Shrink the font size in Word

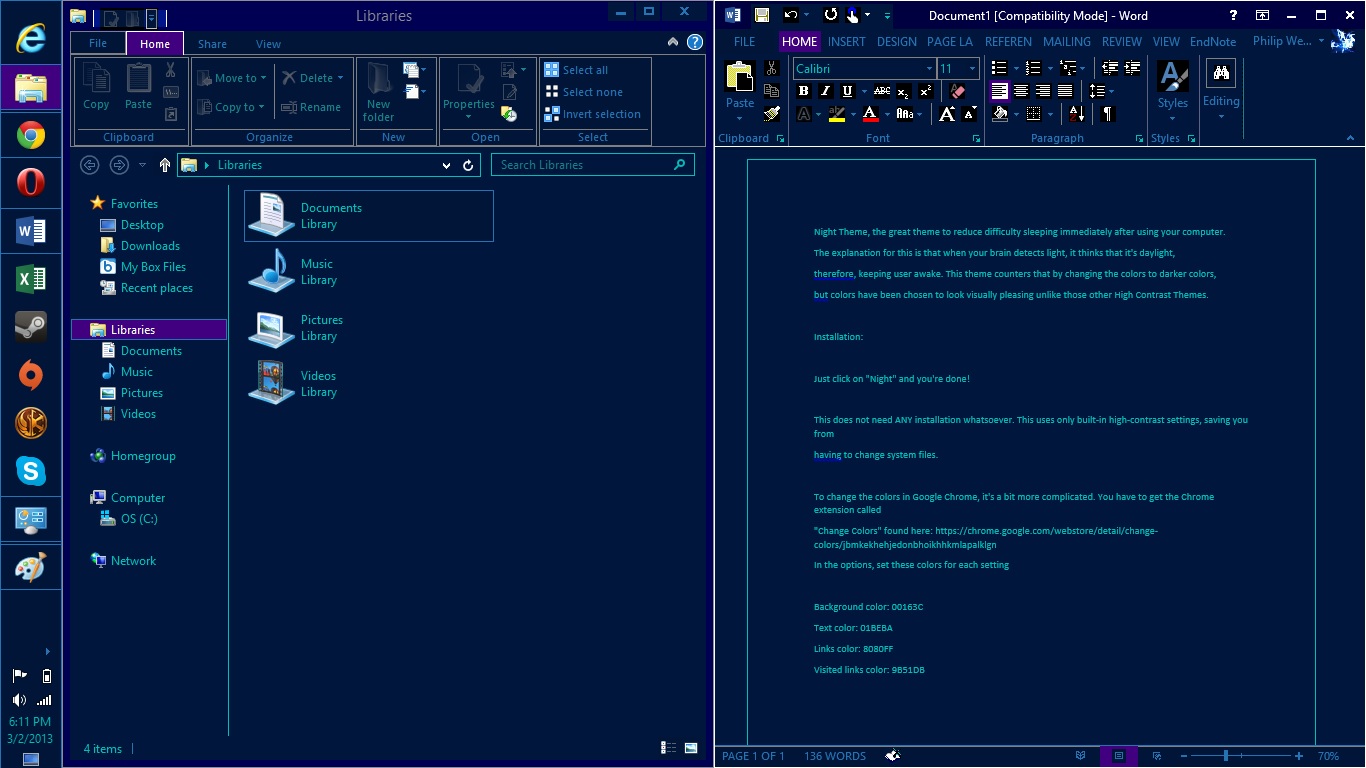coord(968,114)
